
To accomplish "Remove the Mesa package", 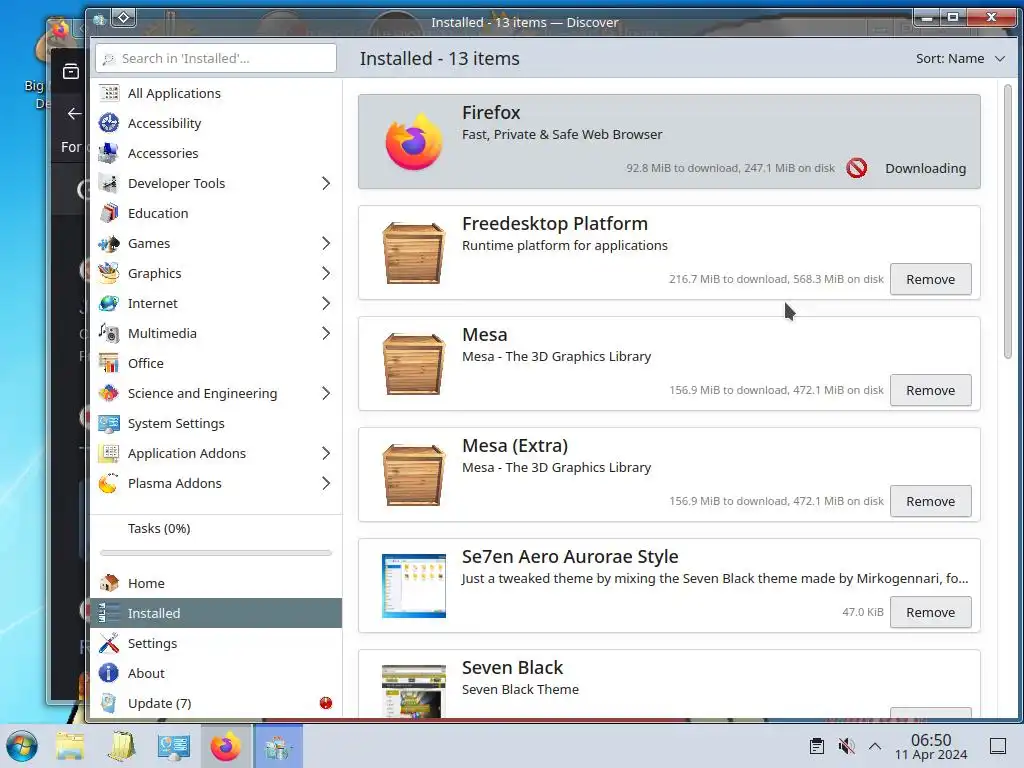I will (x=930, y=391).
